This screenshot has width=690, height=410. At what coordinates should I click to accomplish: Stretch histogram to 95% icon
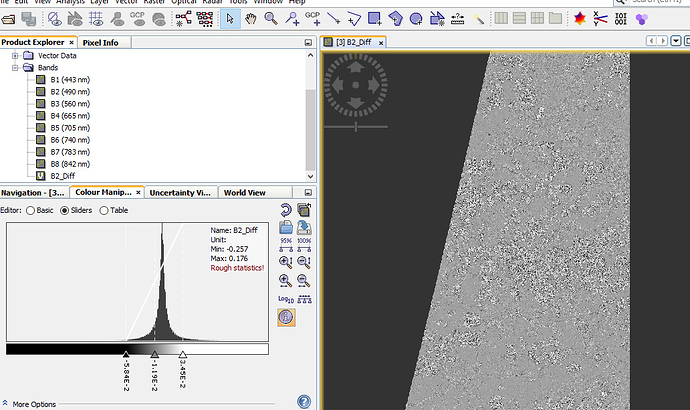click(286, 245)
